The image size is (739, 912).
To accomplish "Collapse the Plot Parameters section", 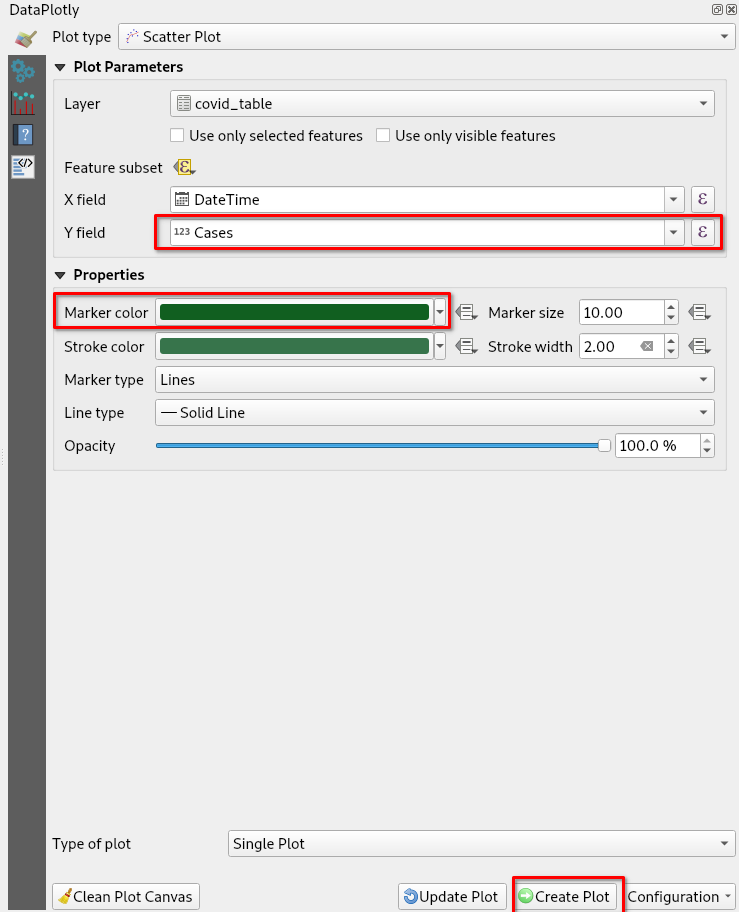I will [60, 67].
